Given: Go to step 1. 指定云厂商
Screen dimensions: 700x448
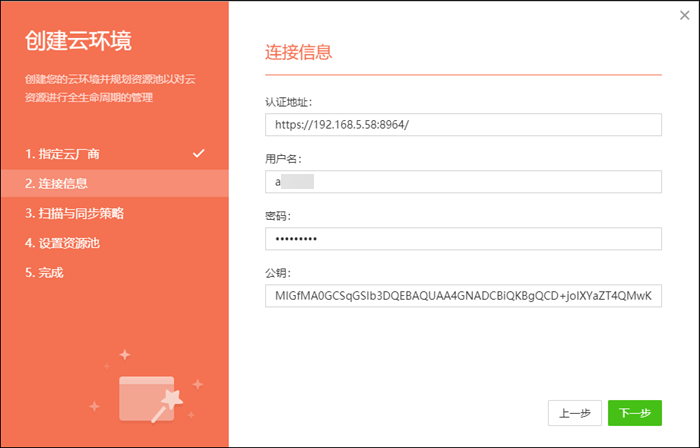Looking at the screenshot, I should pyautogui.click(x=62, y=154).
